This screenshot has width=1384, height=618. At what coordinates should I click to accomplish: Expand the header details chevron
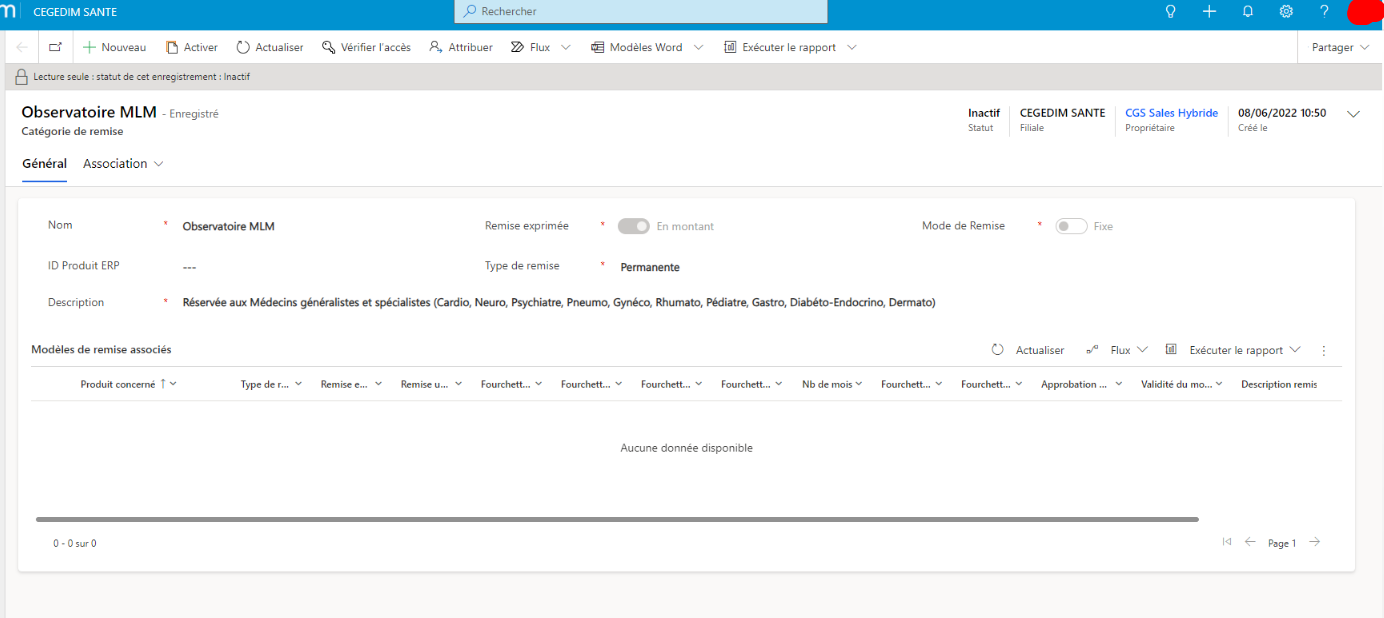(x=1353, y=114)
